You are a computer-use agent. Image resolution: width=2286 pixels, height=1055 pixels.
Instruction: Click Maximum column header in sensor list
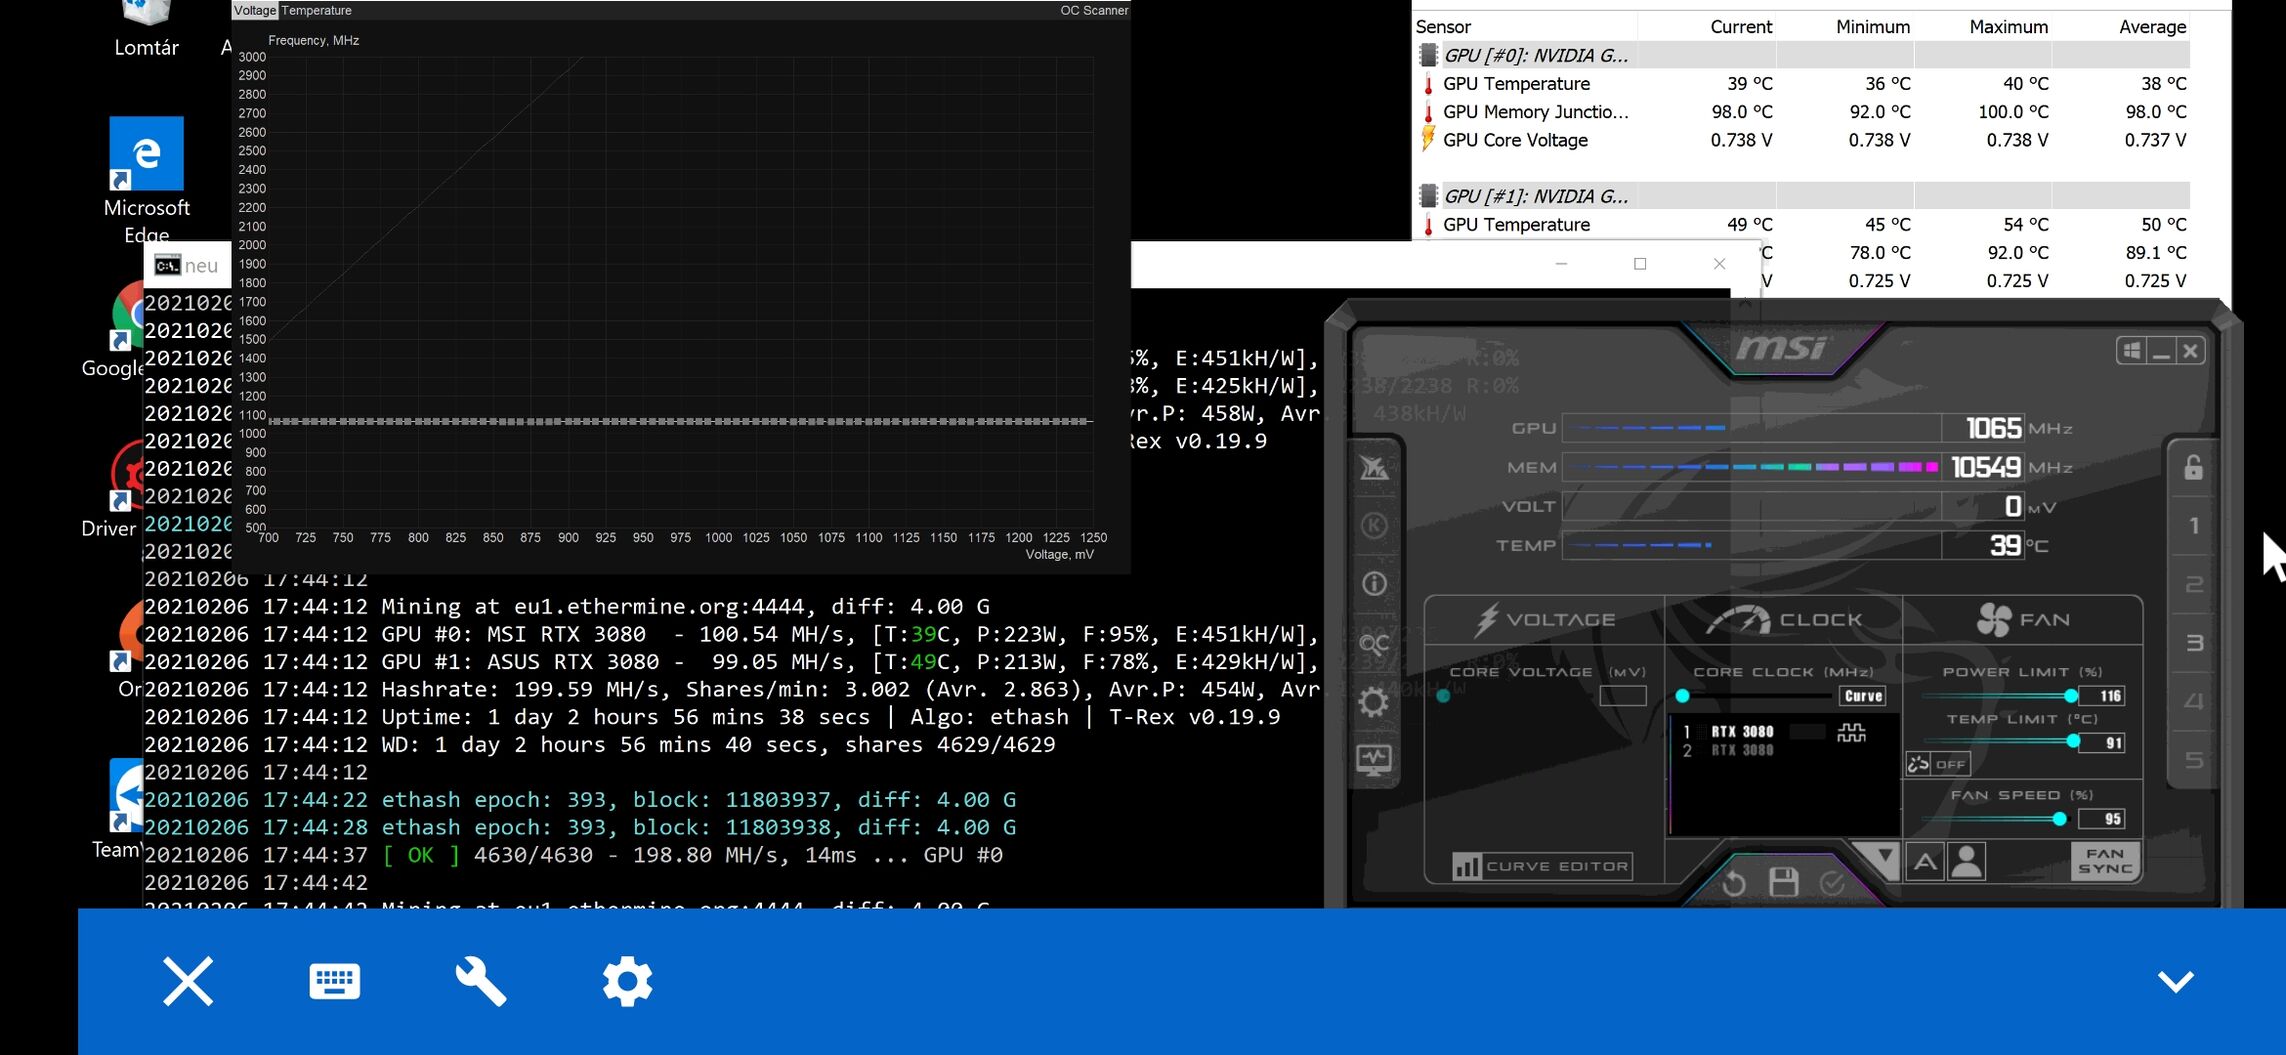2008,27
